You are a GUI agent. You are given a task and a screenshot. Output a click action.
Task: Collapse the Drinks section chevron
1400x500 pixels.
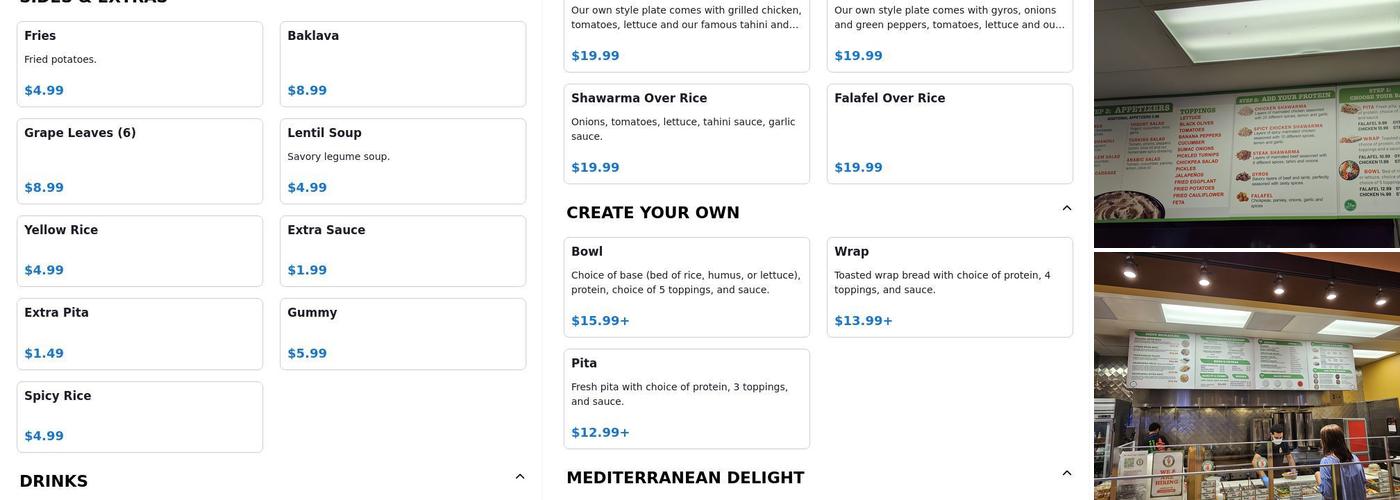tap(519, 477)
